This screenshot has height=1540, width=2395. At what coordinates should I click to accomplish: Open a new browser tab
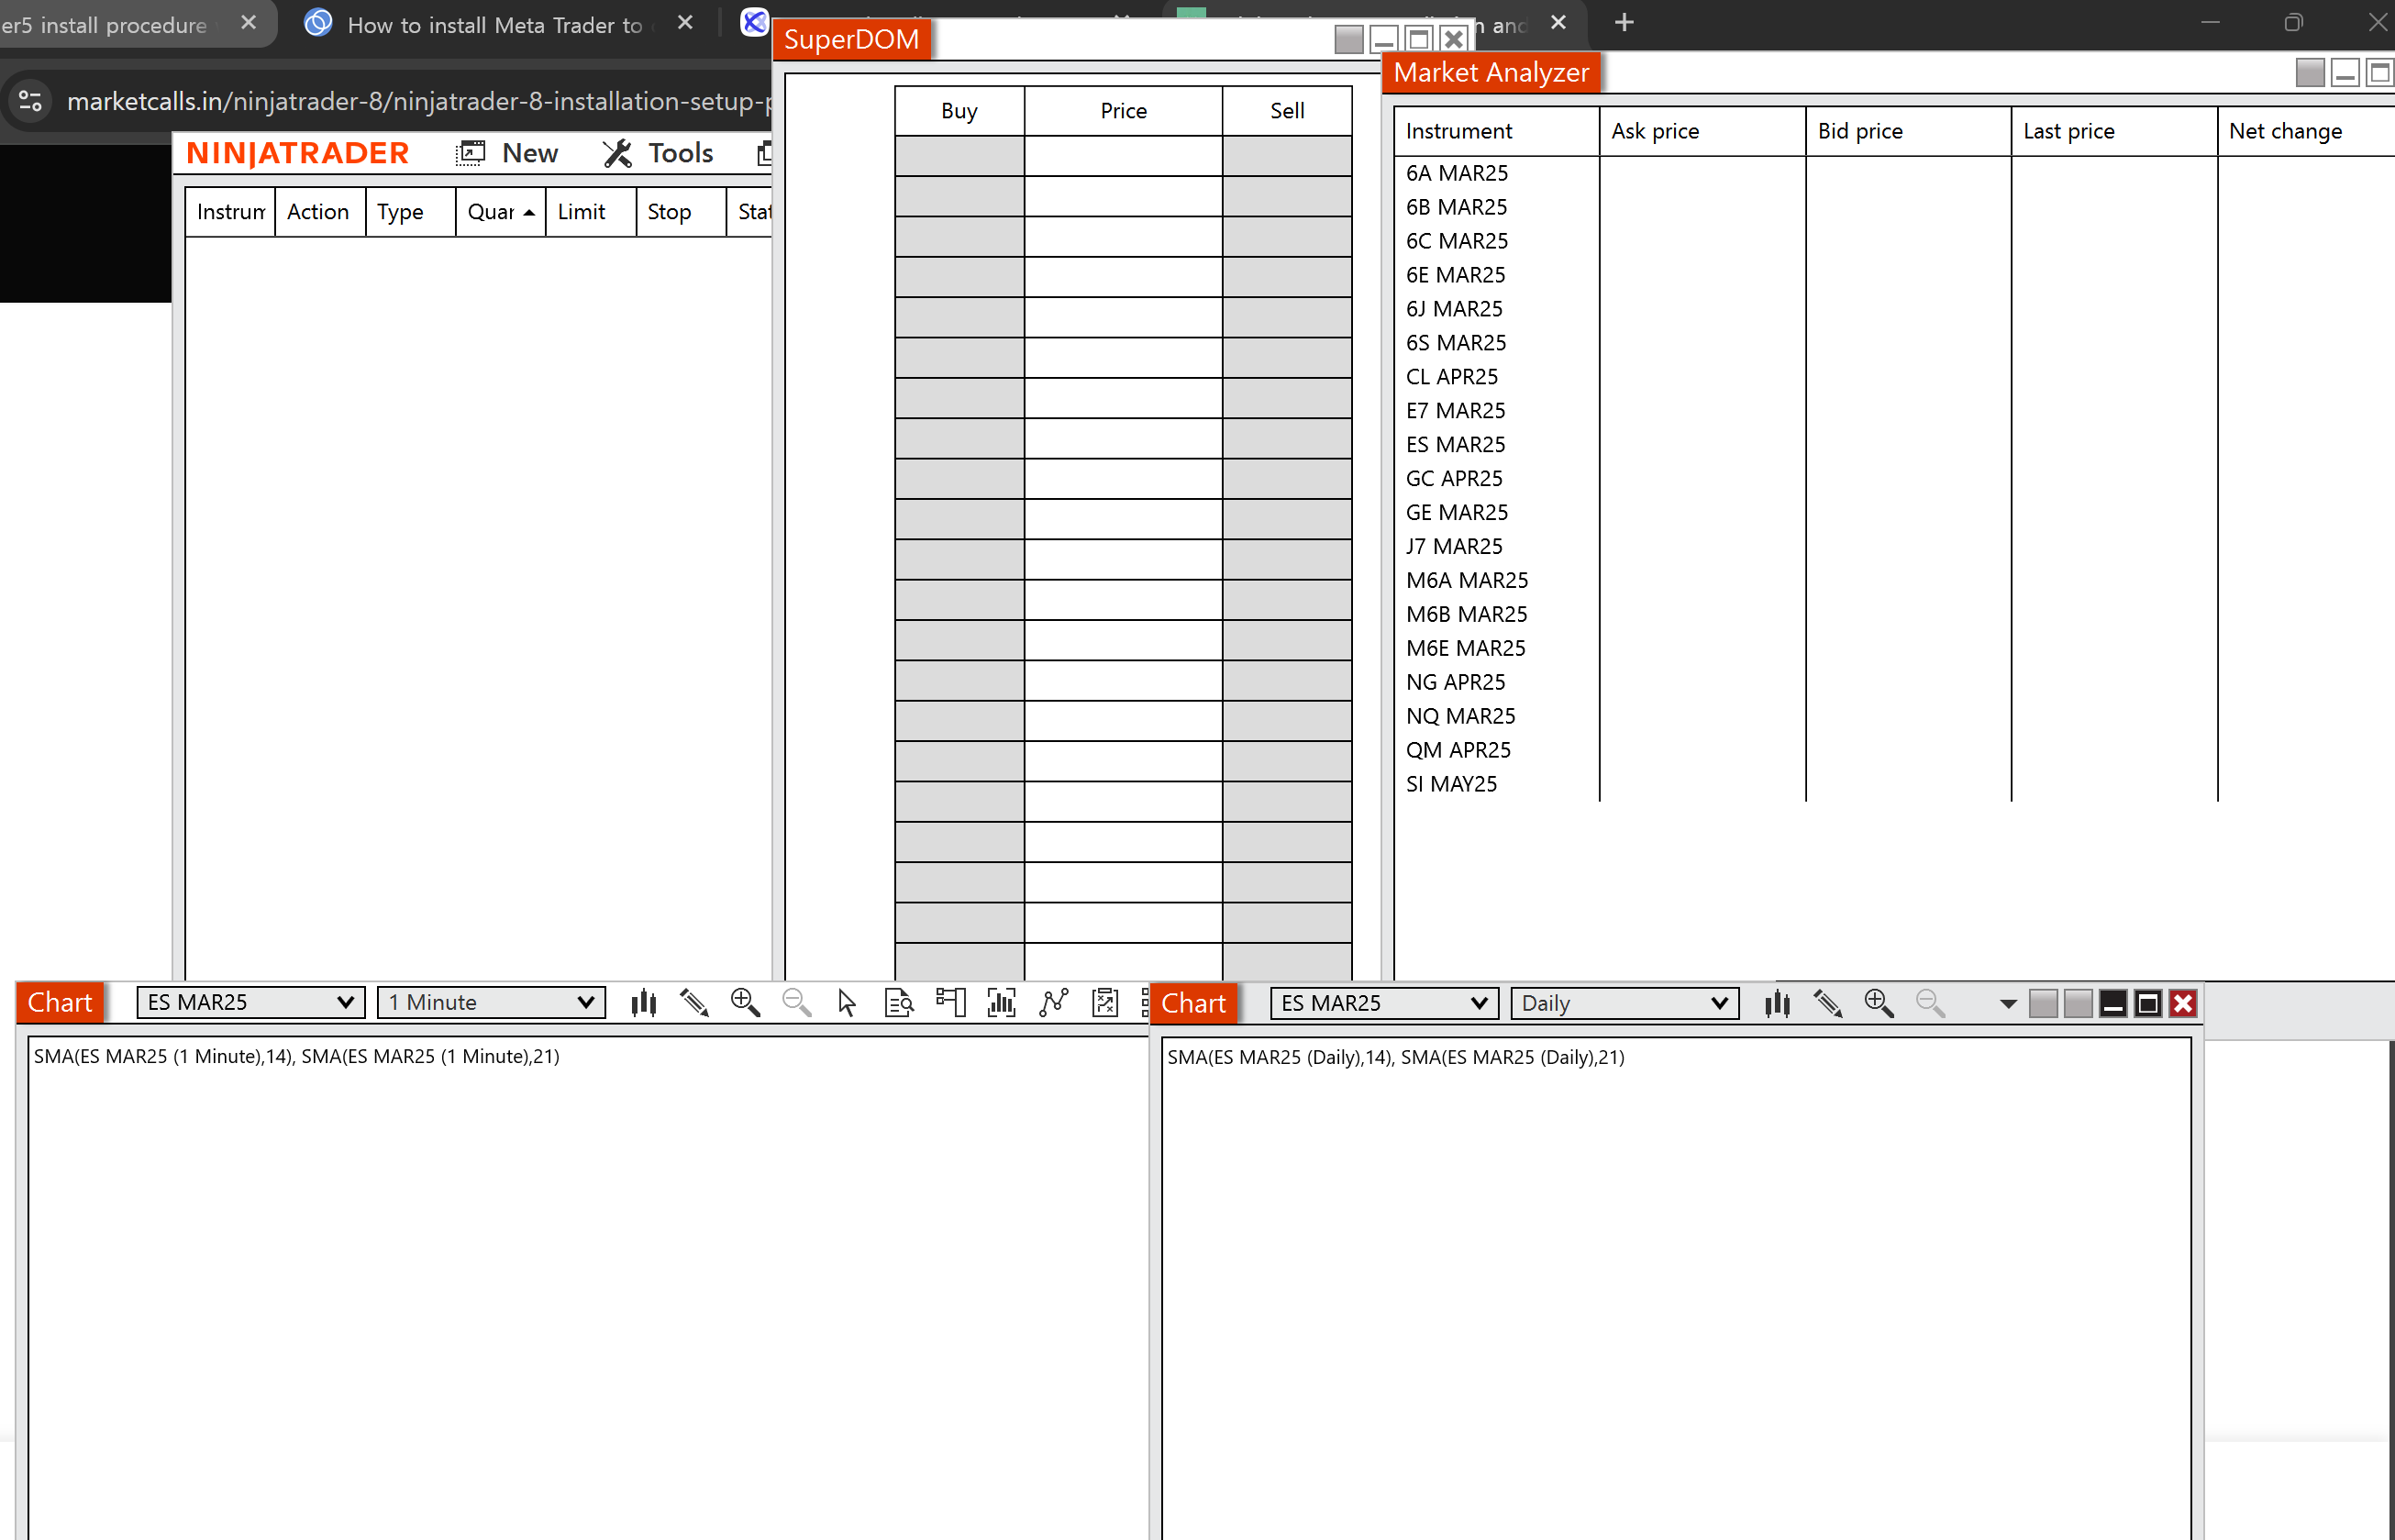coord(1624,22)
